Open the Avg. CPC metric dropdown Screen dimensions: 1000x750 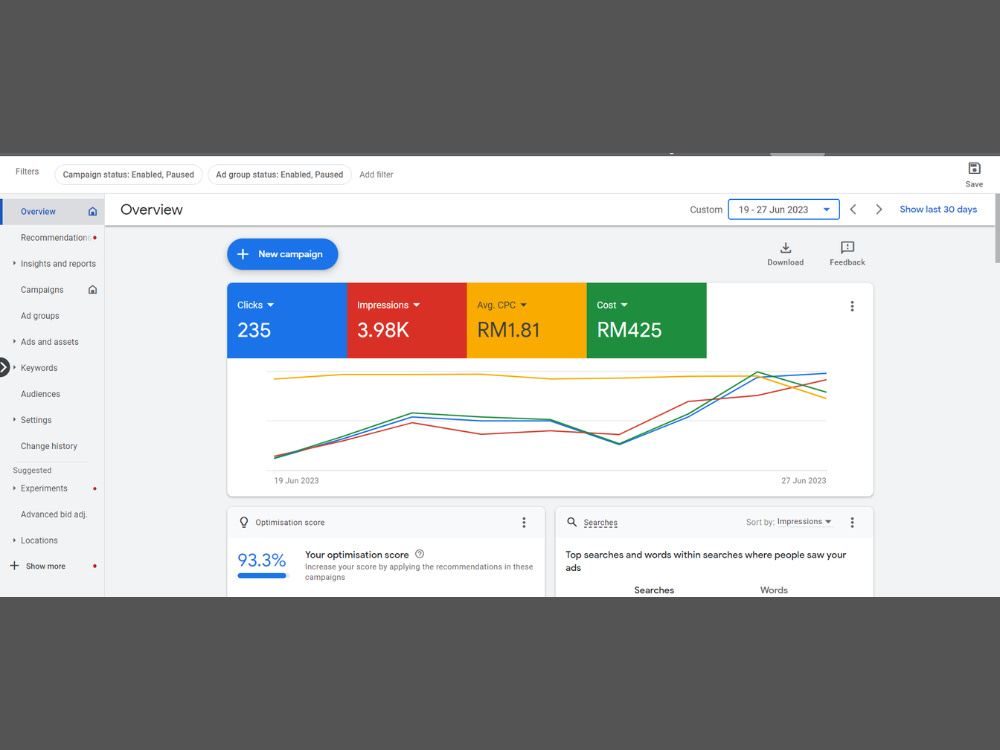pos(502,305)
